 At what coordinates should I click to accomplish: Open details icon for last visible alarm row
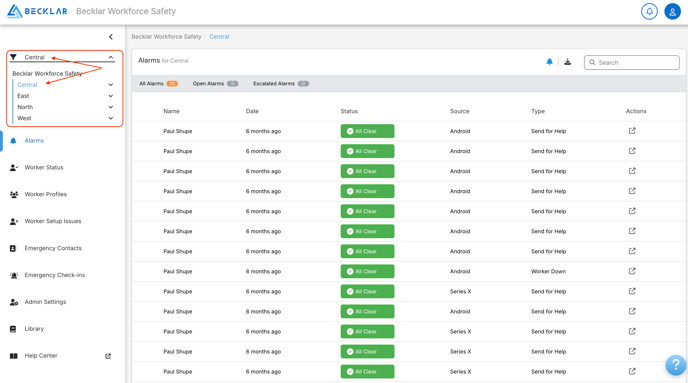(632, 371)
